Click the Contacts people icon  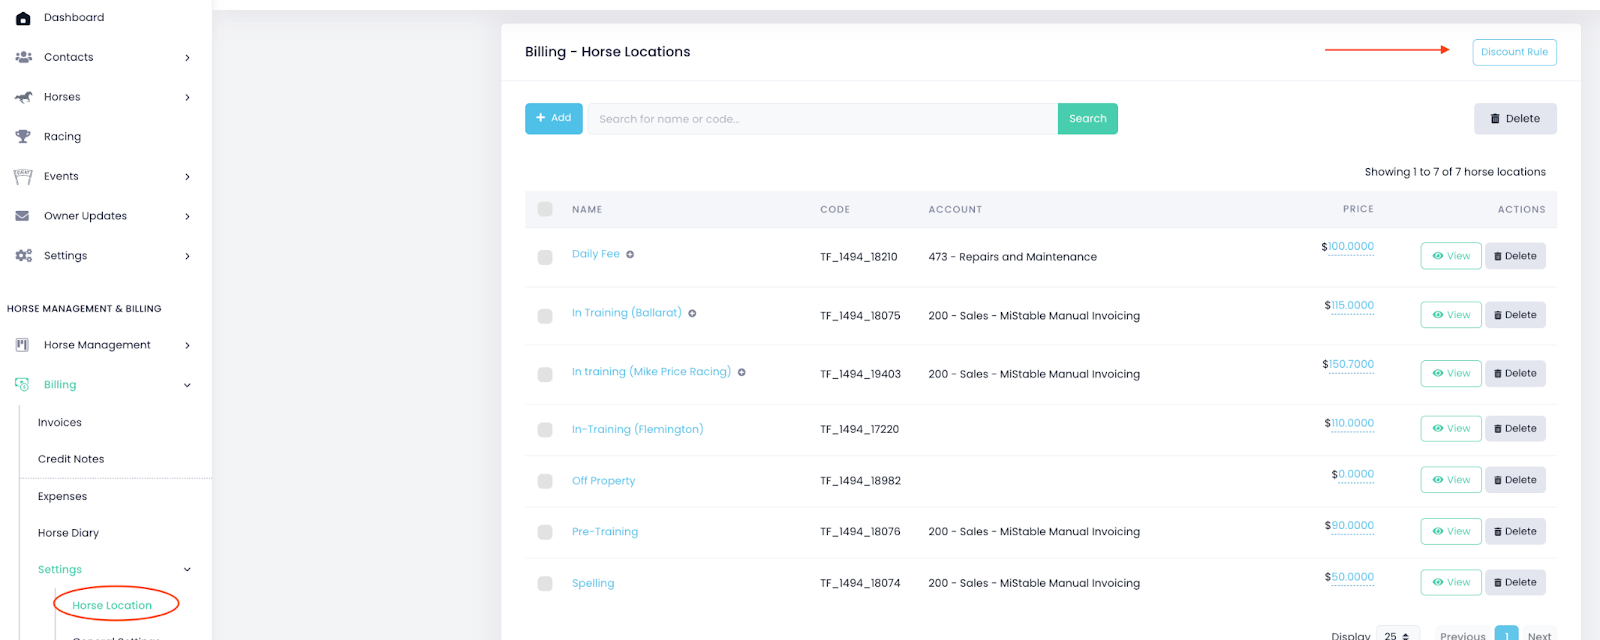click(x=23, y=57)
